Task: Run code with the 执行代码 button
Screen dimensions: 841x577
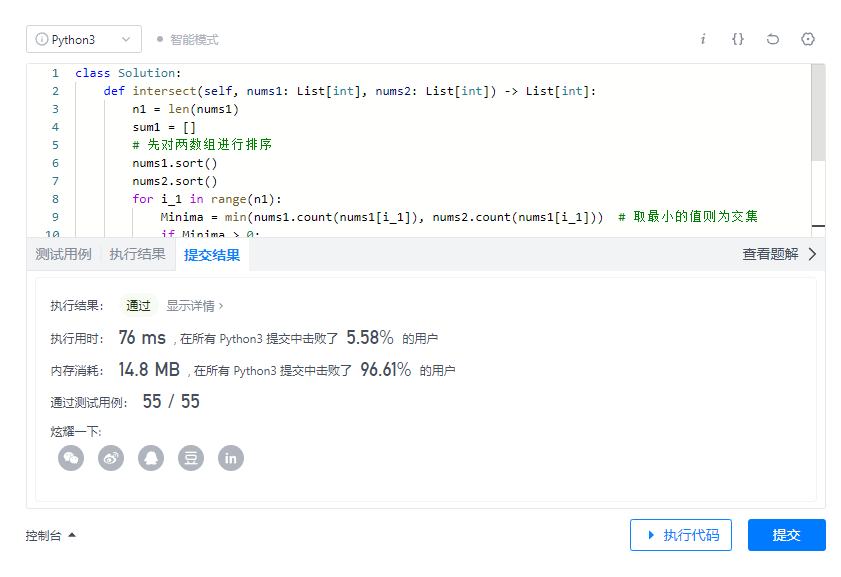Action: tap(681, 534)
